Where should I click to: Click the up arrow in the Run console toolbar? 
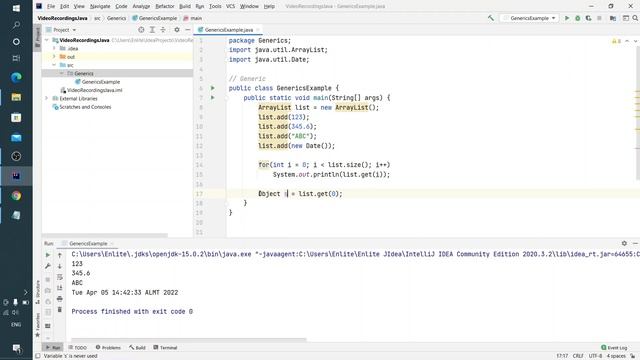coord(60,255)
